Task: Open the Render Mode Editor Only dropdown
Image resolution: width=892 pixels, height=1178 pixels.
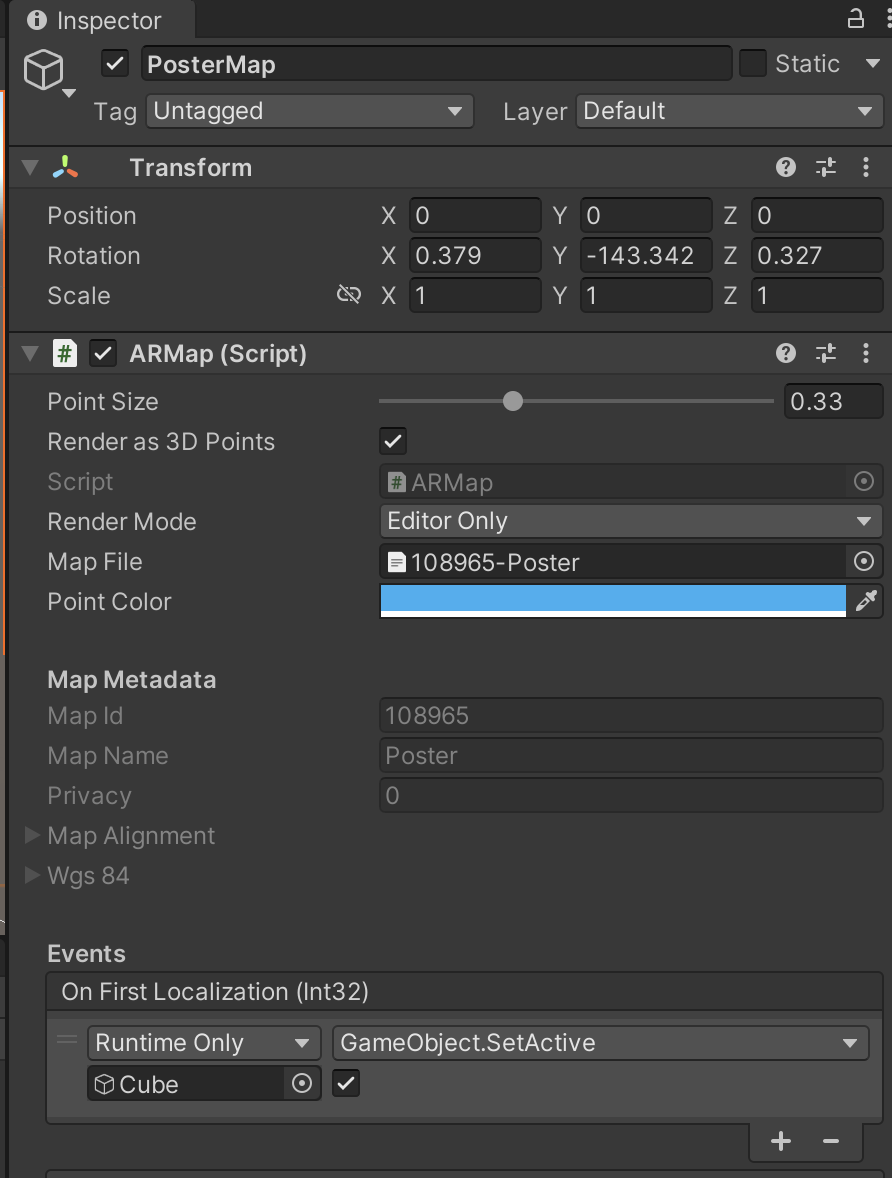Action: [x=630, y=521]
